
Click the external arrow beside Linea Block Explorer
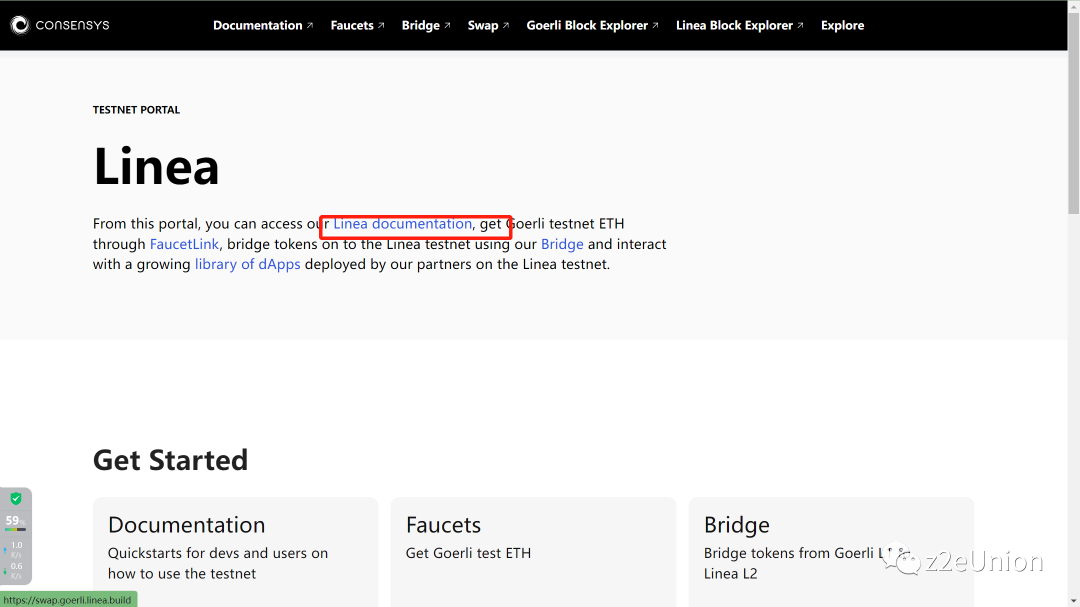[x=801, y=25]
